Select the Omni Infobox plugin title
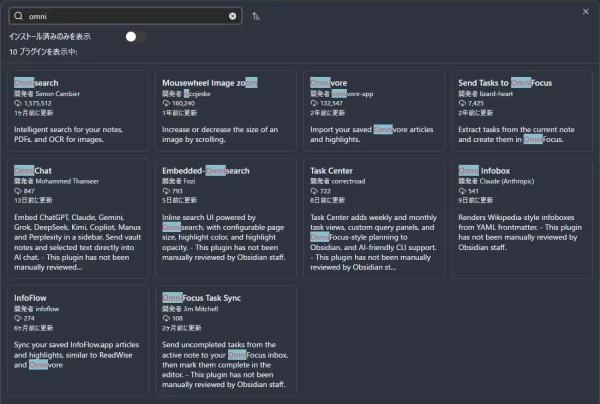Image resolution: width=600 pixels, height=404 pixels. click(484, 171)
